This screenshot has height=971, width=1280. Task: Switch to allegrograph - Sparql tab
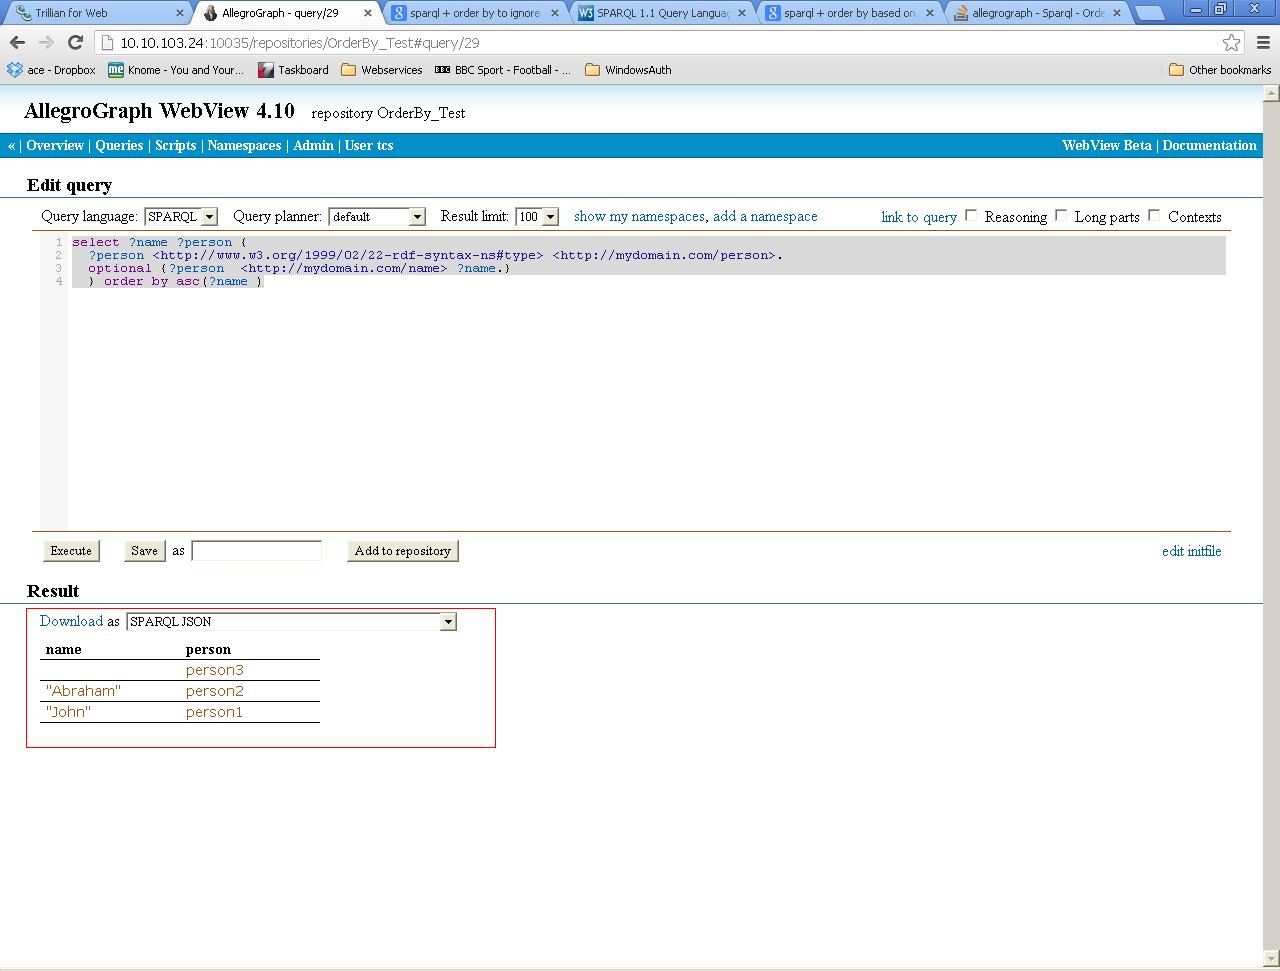click(1038, 13)
